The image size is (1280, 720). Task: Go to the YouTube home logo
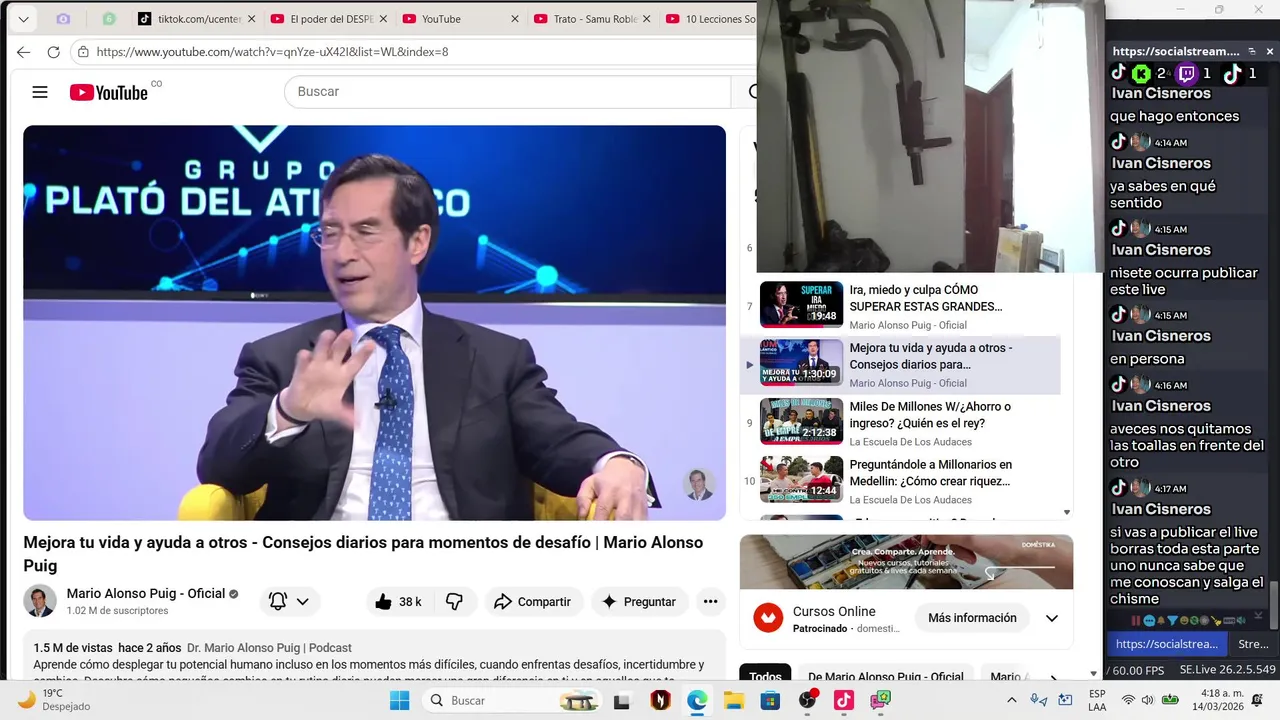[109, 92]
